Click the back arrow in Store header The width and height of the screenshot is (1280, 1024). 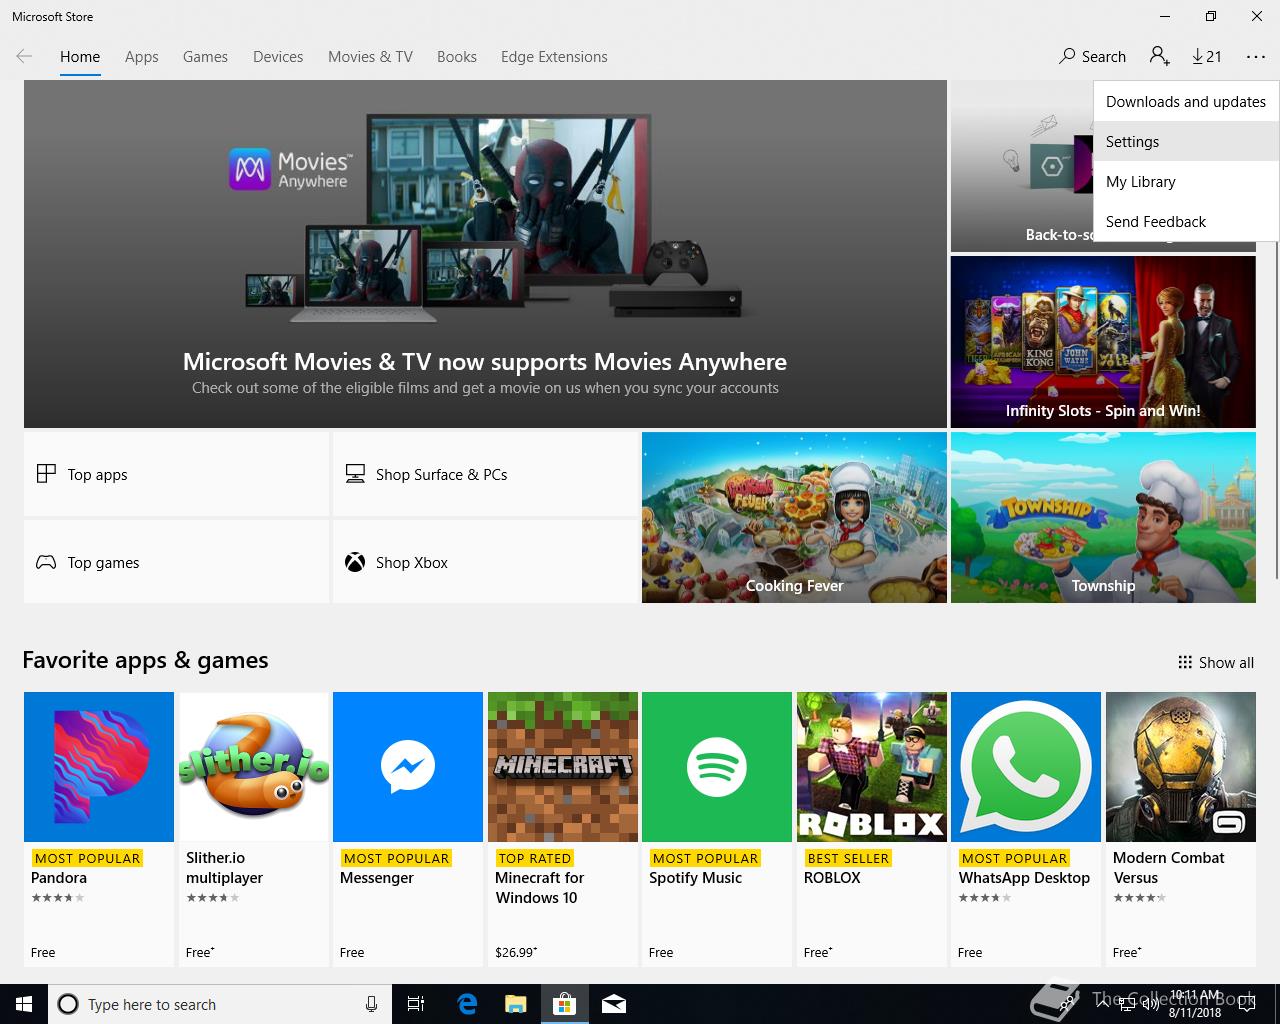coord(24,57)
